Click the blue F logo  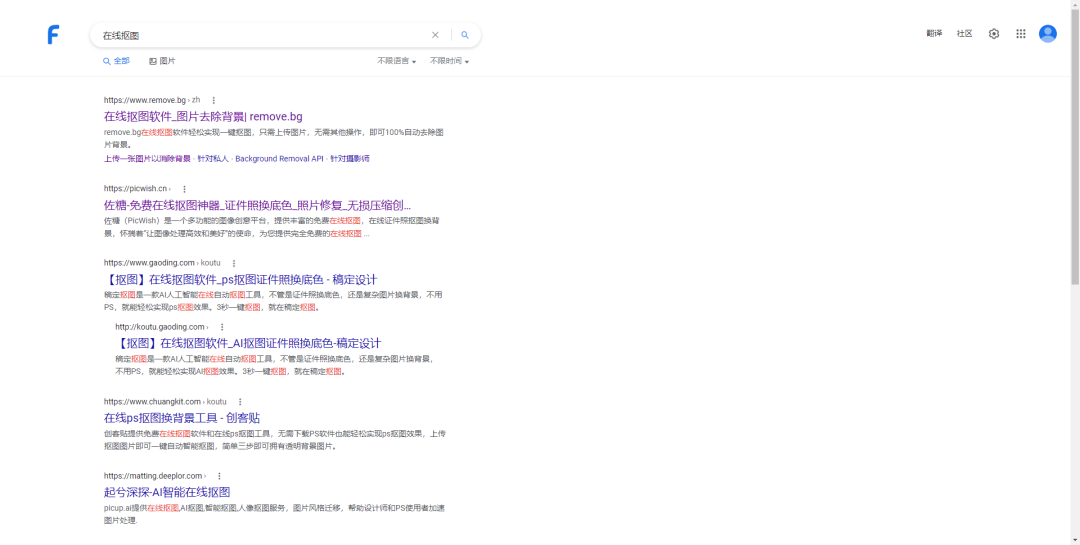click(x=53, y=34)
